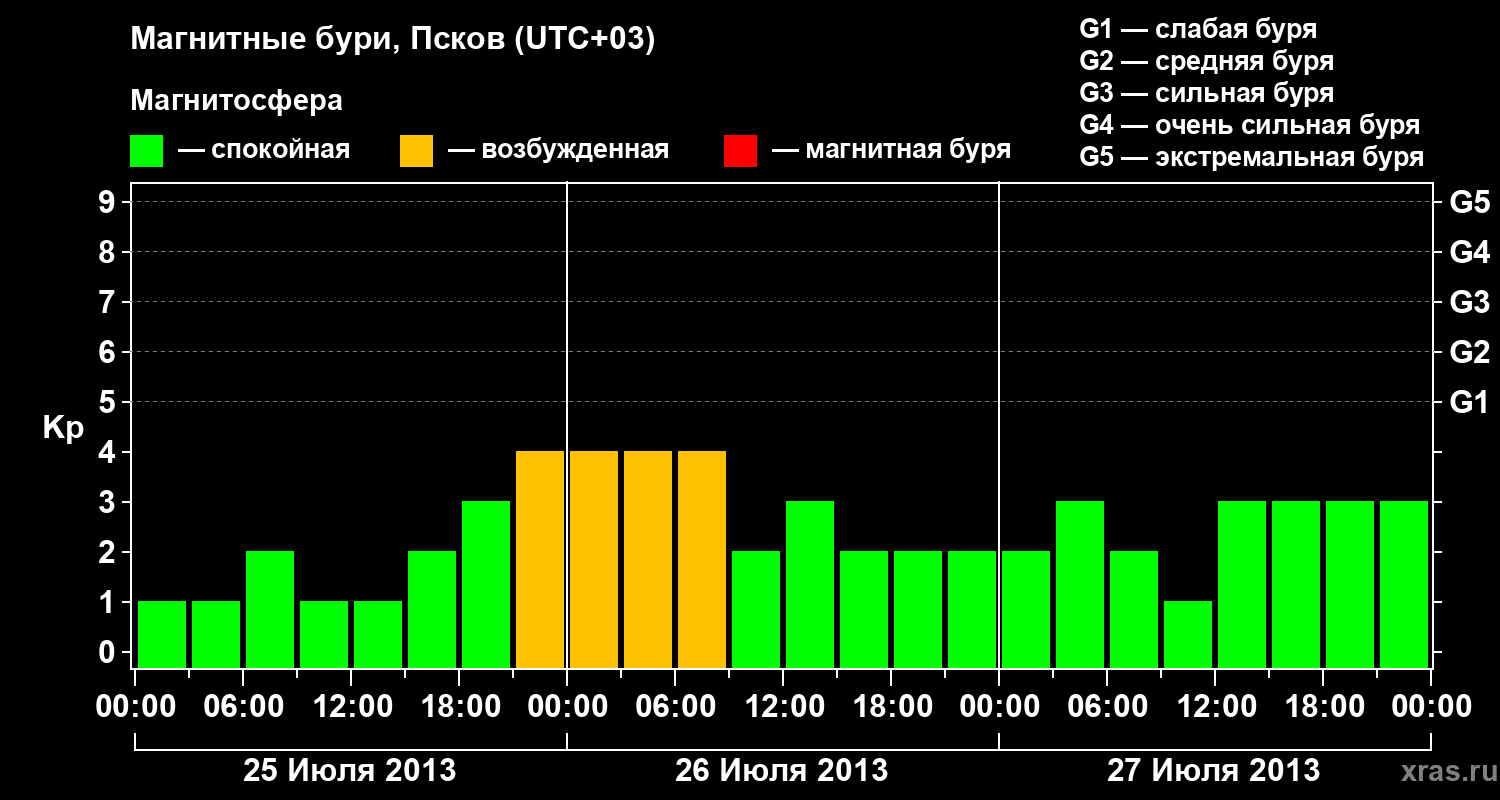This screenshot has height=800, width=1500.
Task: Click the date label '25 Июля 2013'
Action: point(350,771)
